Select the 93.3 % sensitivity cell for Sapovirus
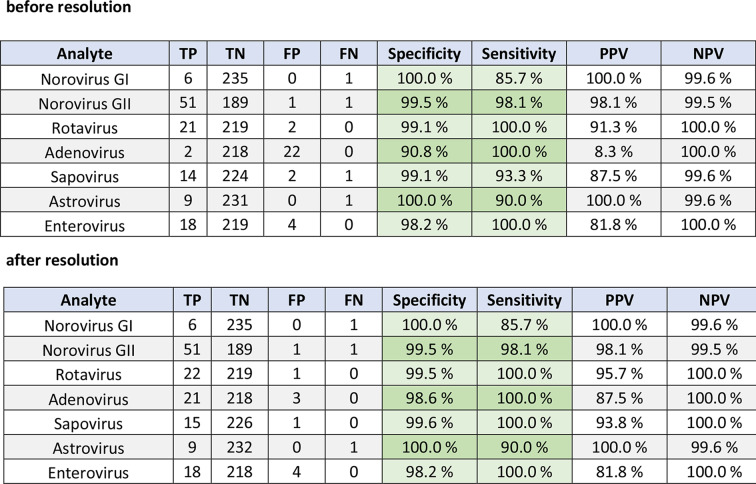756x484 pixels. 519,176
